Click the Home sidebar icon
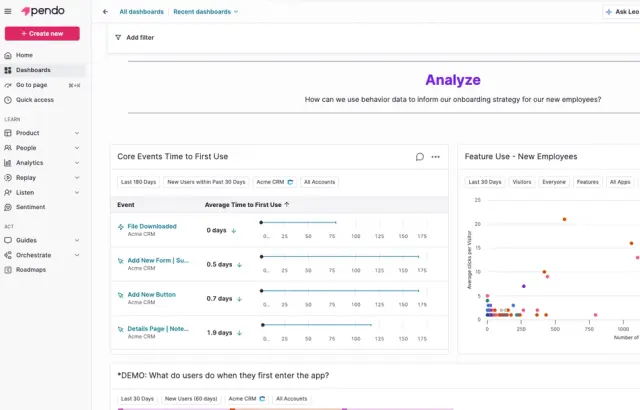 [8, 55]
